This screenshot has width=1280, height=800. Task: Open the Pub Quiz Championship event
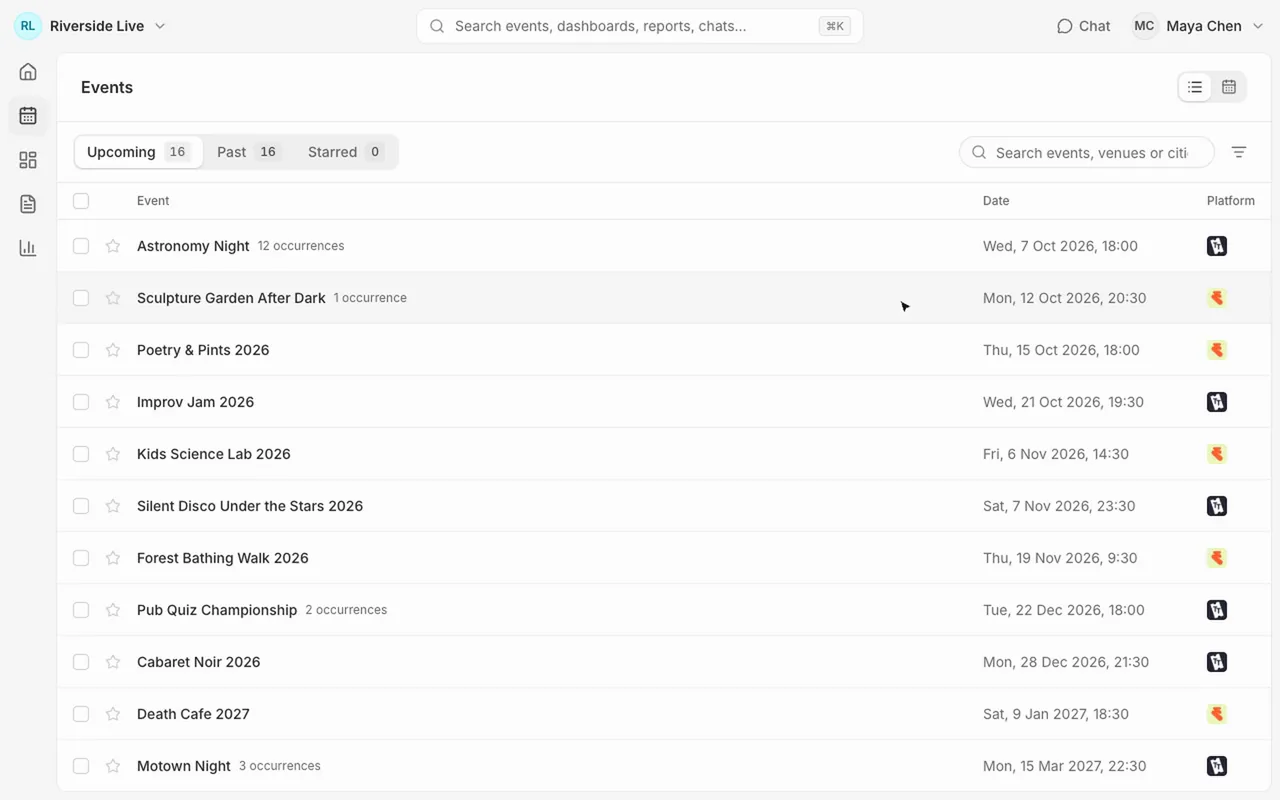(x=217, y=610)
